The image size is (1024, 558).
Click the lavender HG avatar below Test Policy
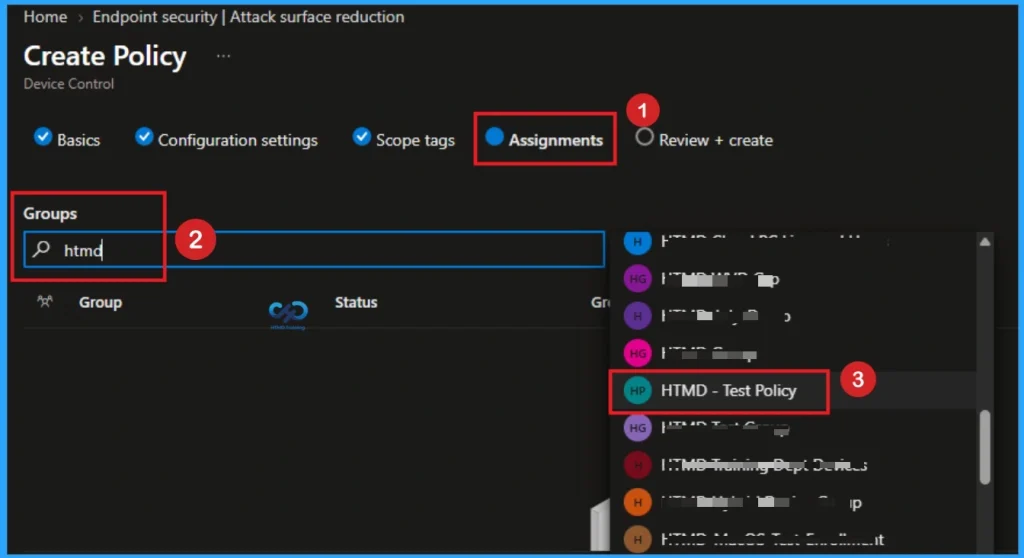[x=637, y=428]
